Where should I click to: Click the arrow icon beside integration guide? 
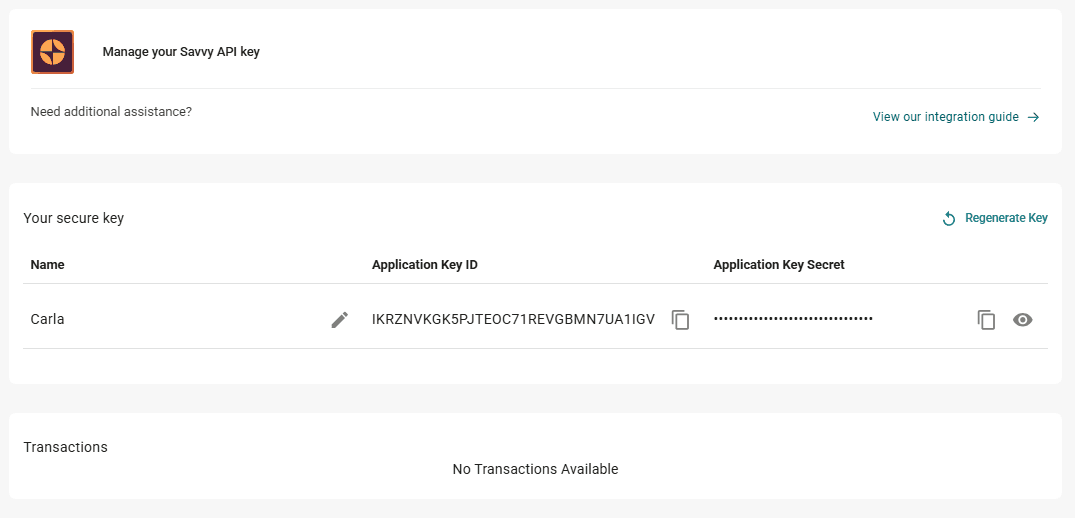click(x=1034, y=117)
